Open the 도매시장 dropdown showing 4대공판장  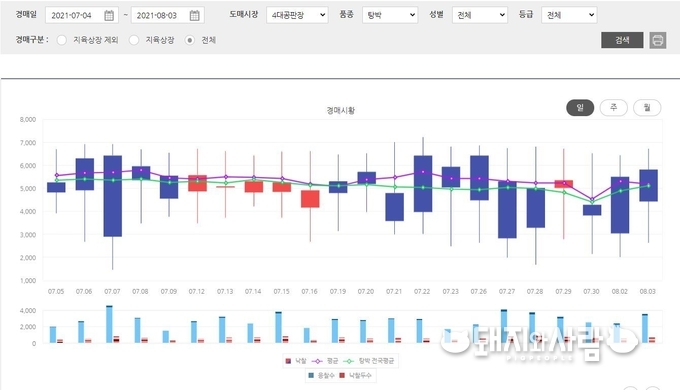[x=298, y=15]
